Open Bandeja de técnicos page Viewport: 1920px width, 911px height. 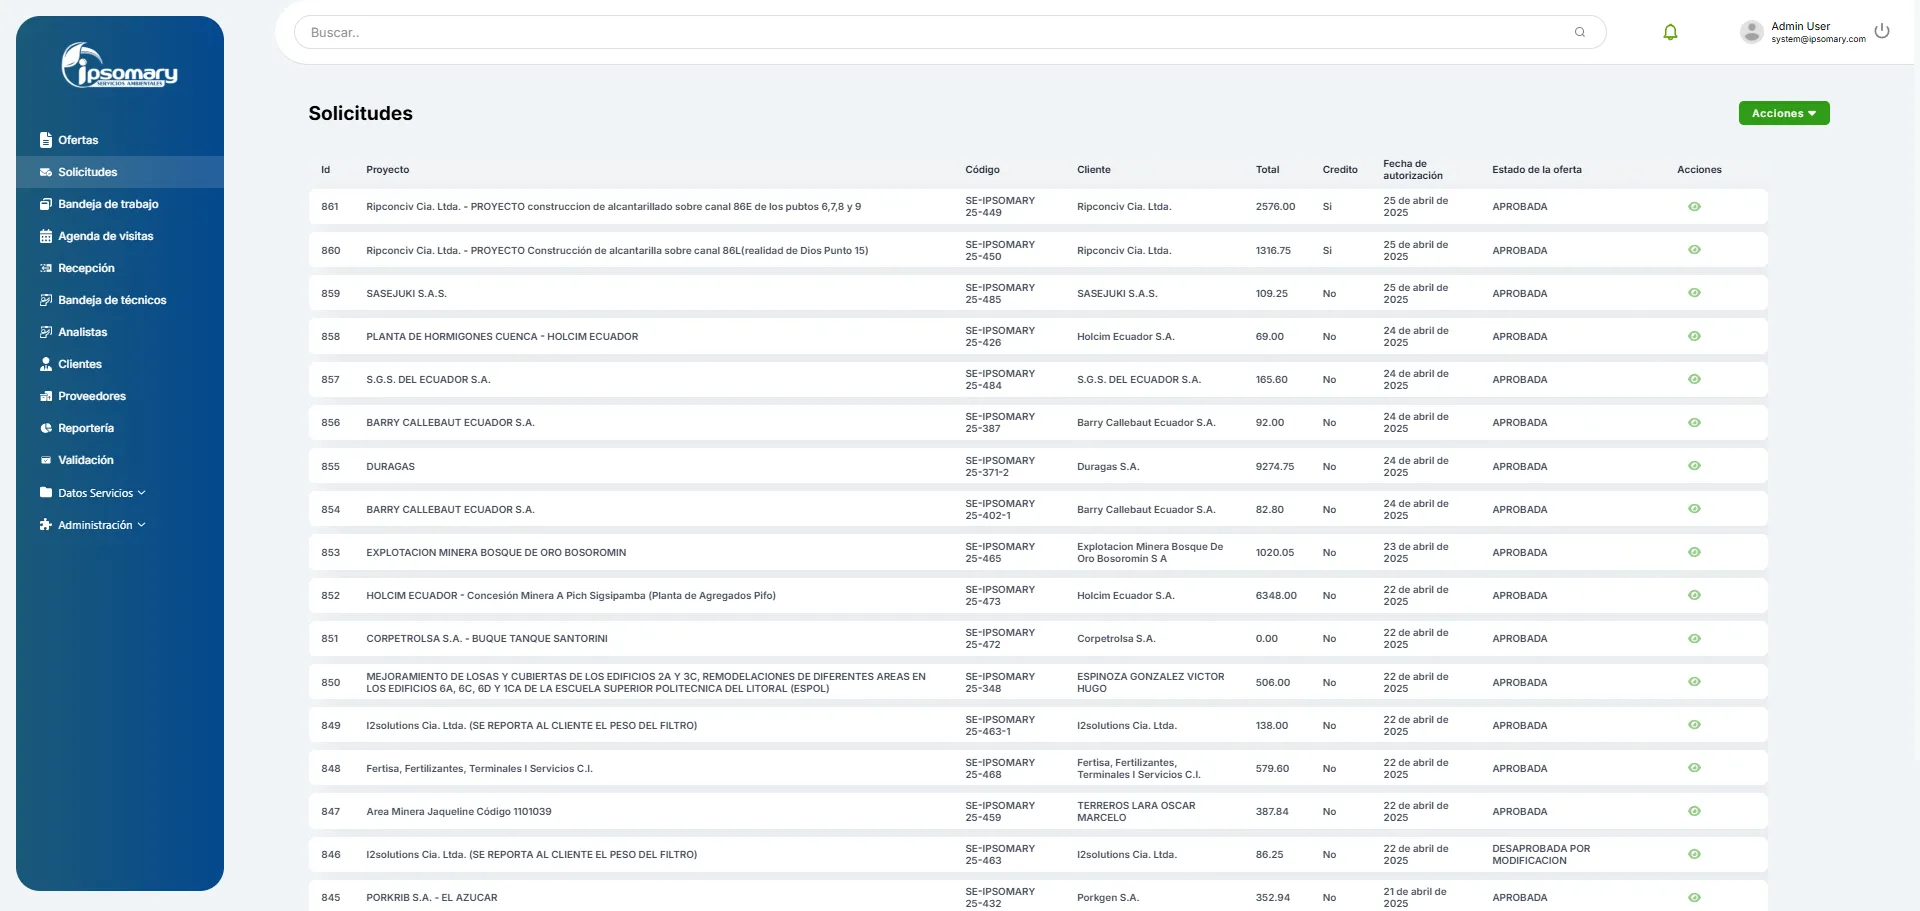click(x=112, y=300)
